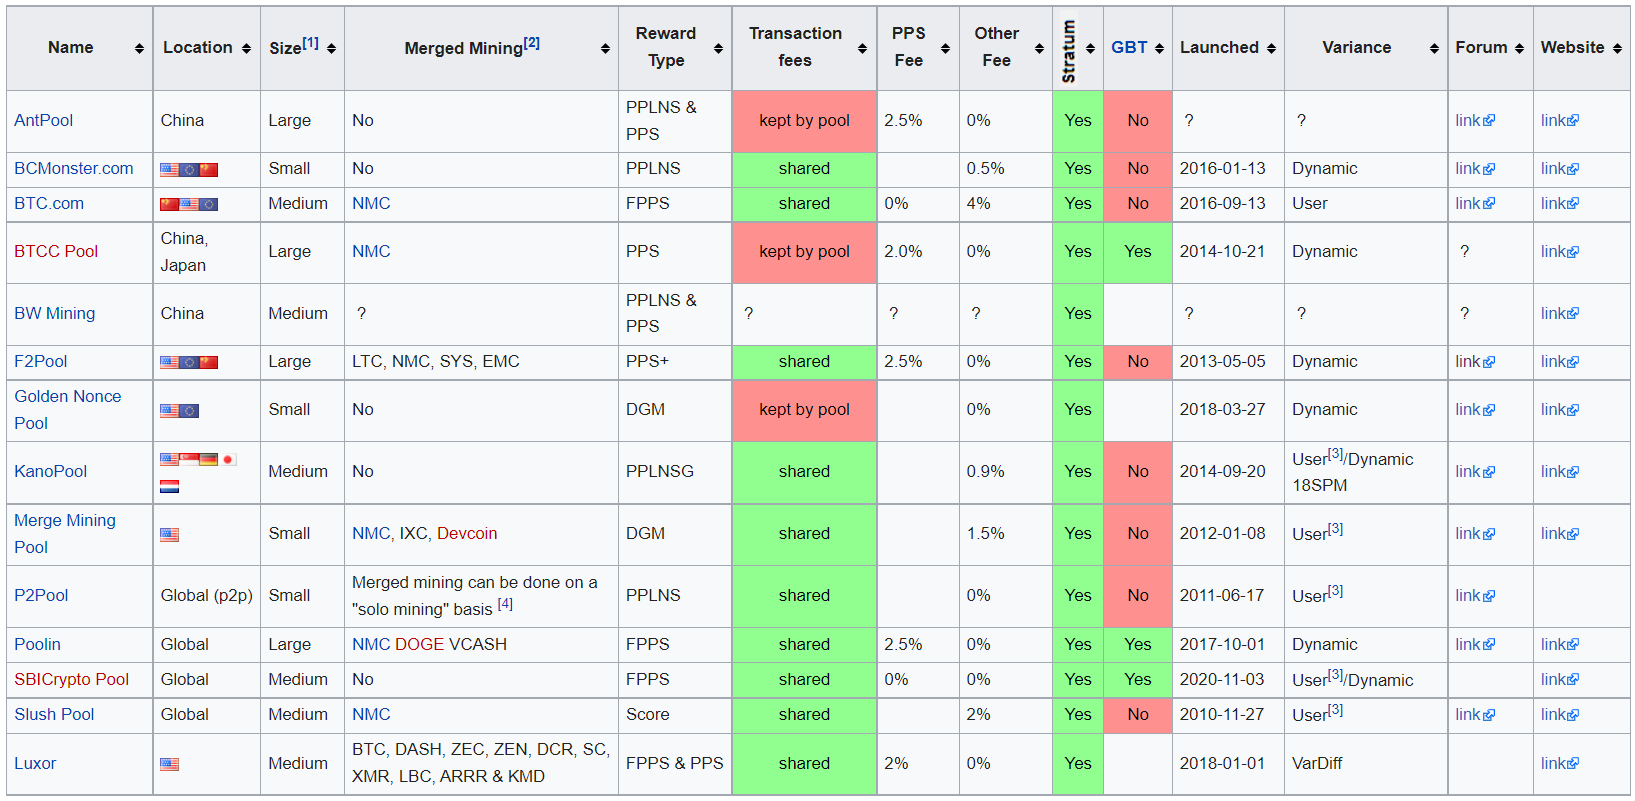Sort by the Variance column
This screenshot has height=801, width=1635.
(x=1434, y=48)
